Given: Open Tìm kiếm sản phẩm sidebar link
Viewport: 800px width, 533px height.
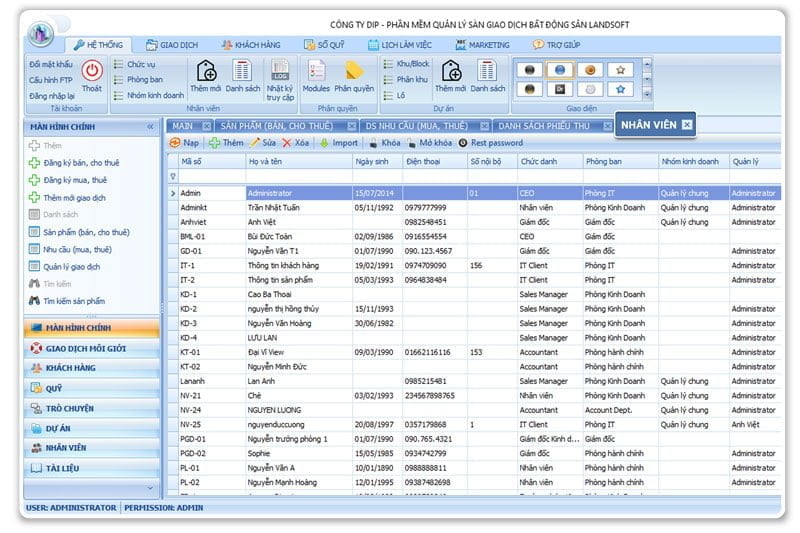Looking at the screenshot, I should pos(74,301).
